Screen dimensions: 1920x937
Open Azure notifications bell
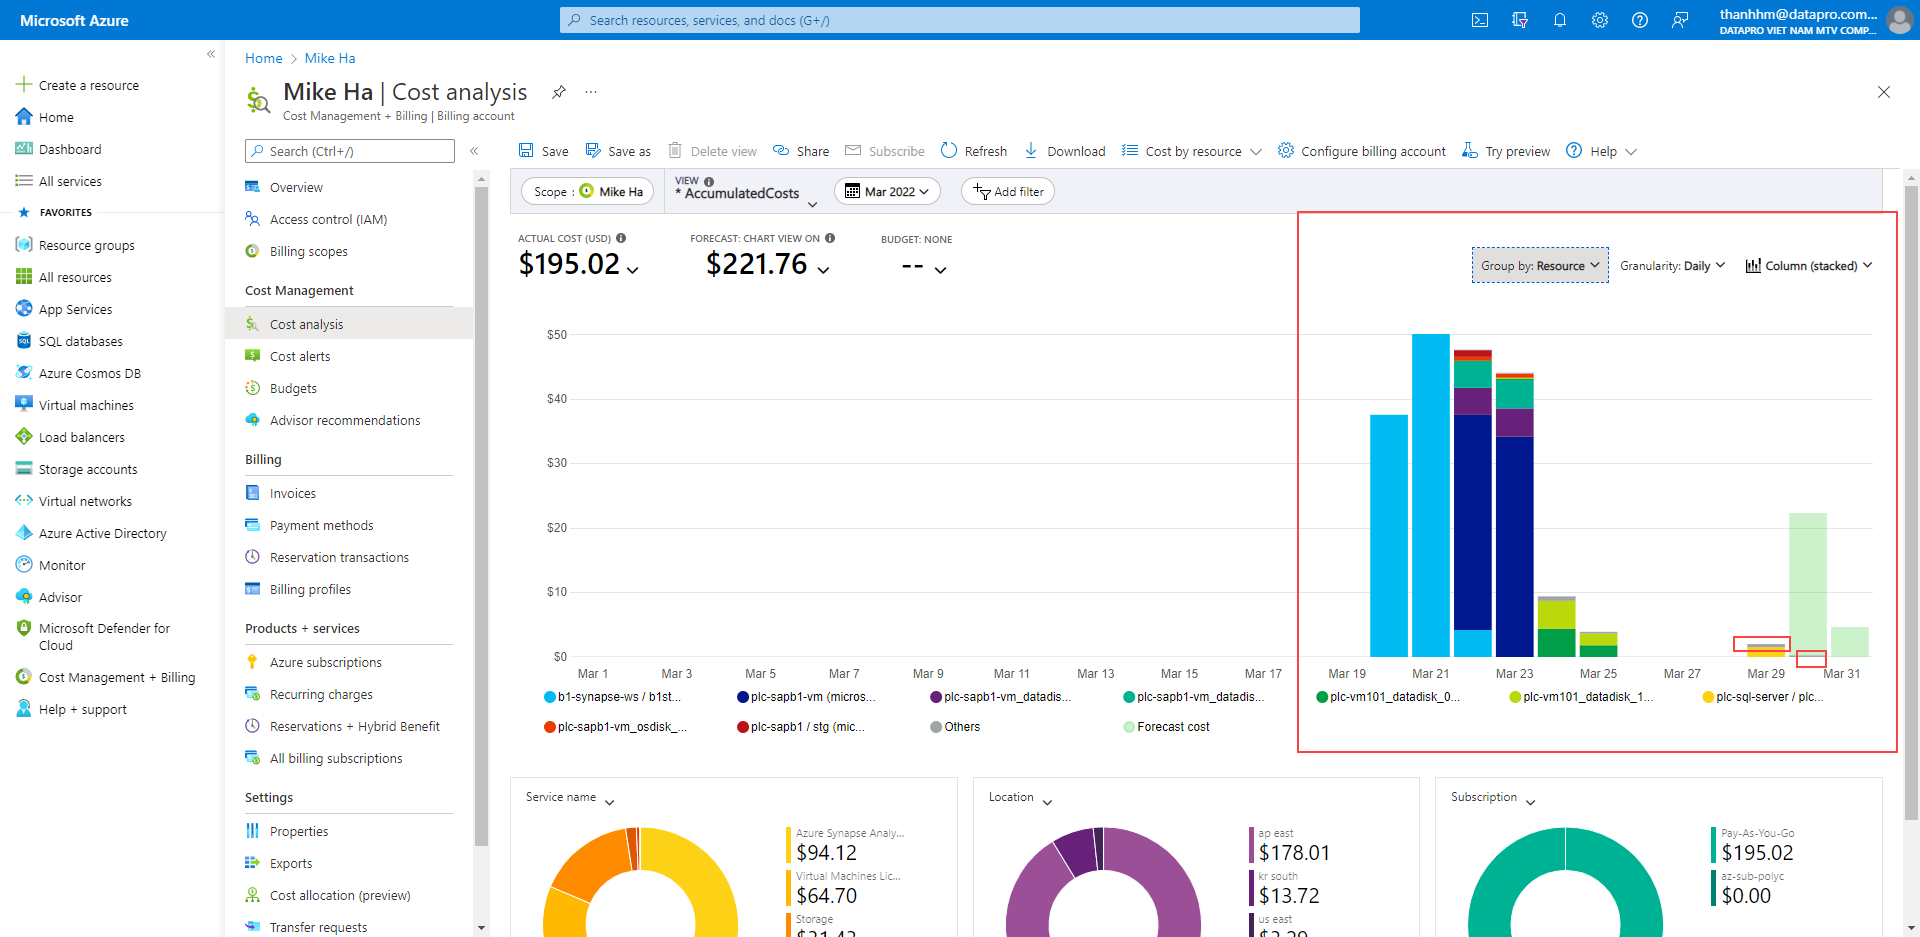[1560, 20]
